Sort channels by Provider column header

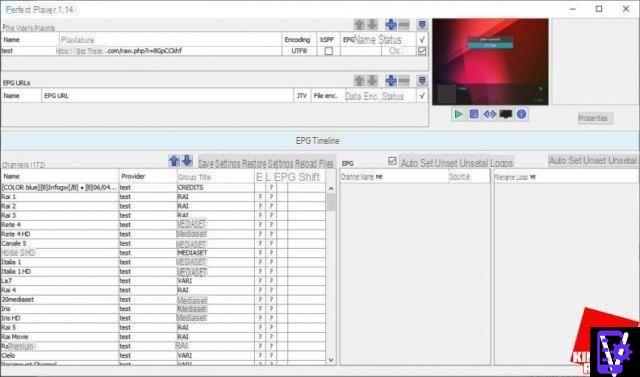tap(148, 176)
